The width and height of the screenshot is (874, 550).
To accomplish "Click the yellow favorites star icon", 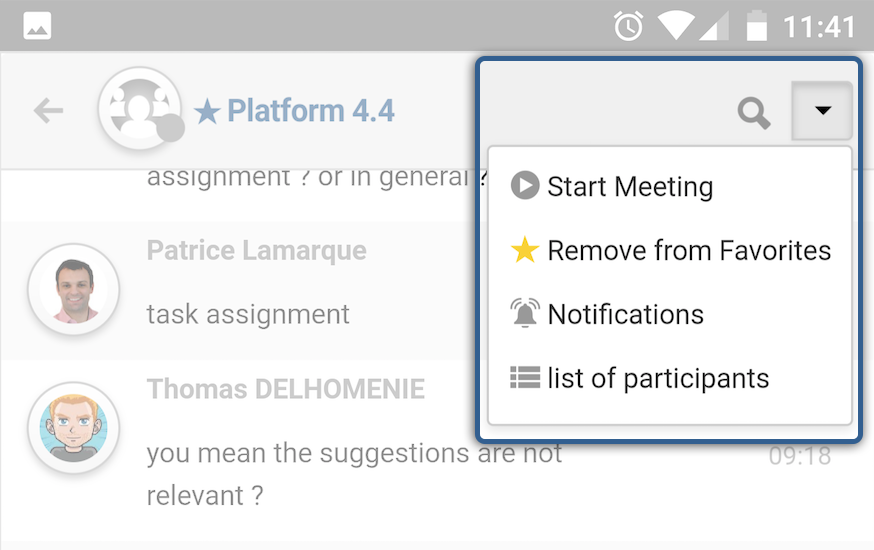I will pyautogui.click(x=525, y=249).
